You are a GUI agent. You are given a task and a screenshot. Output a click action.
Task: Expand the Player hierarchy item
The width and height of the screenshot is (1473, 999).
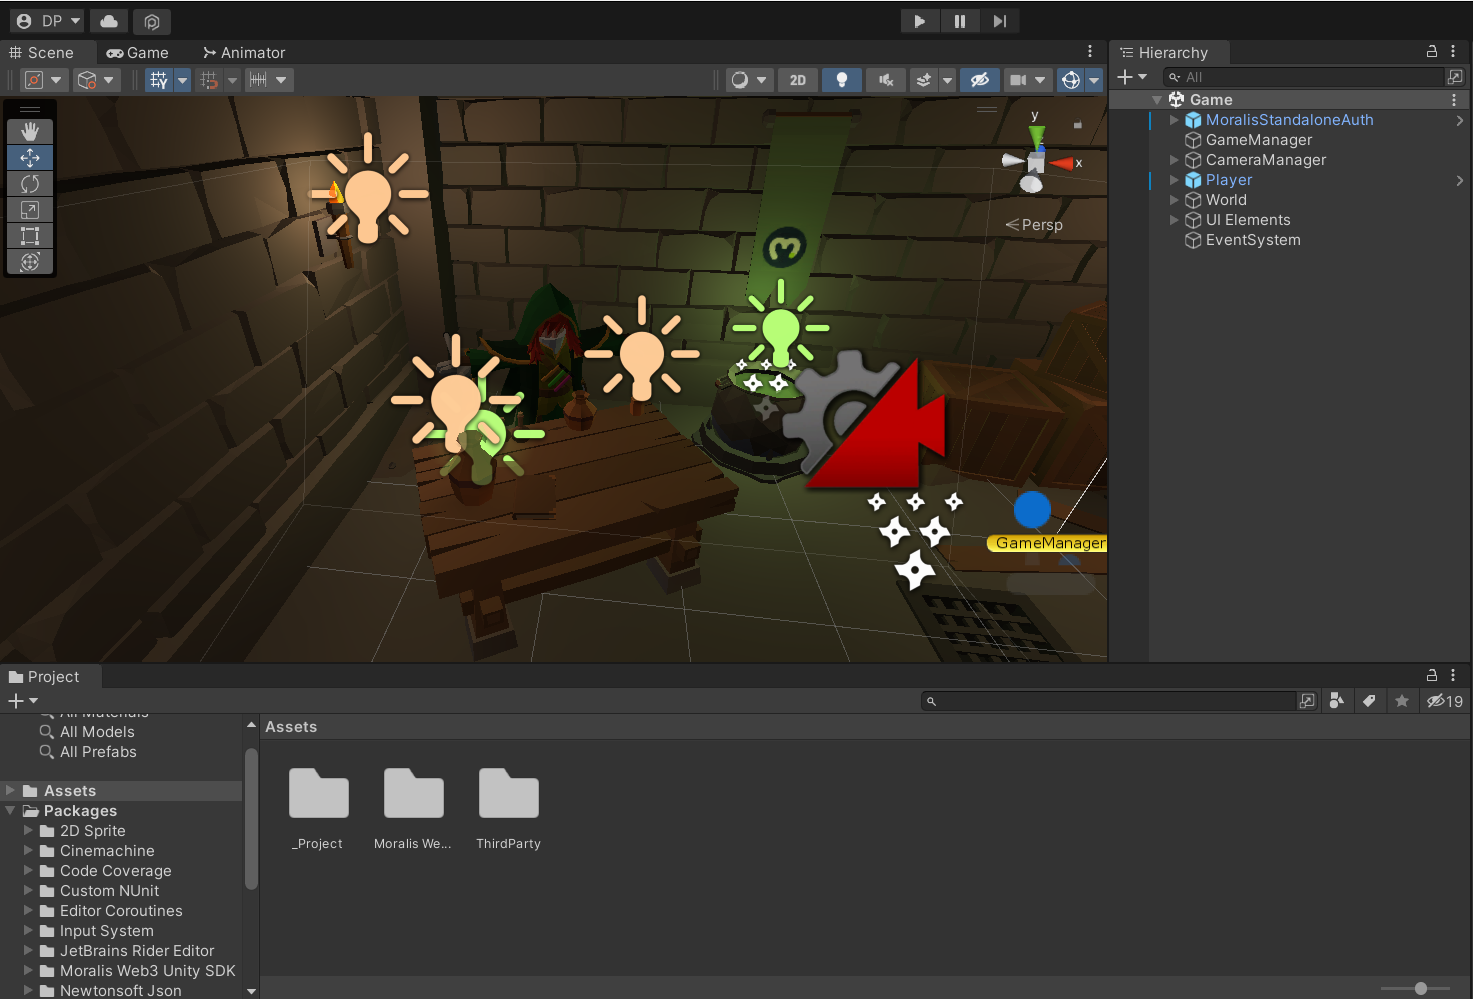point(1174,180)
